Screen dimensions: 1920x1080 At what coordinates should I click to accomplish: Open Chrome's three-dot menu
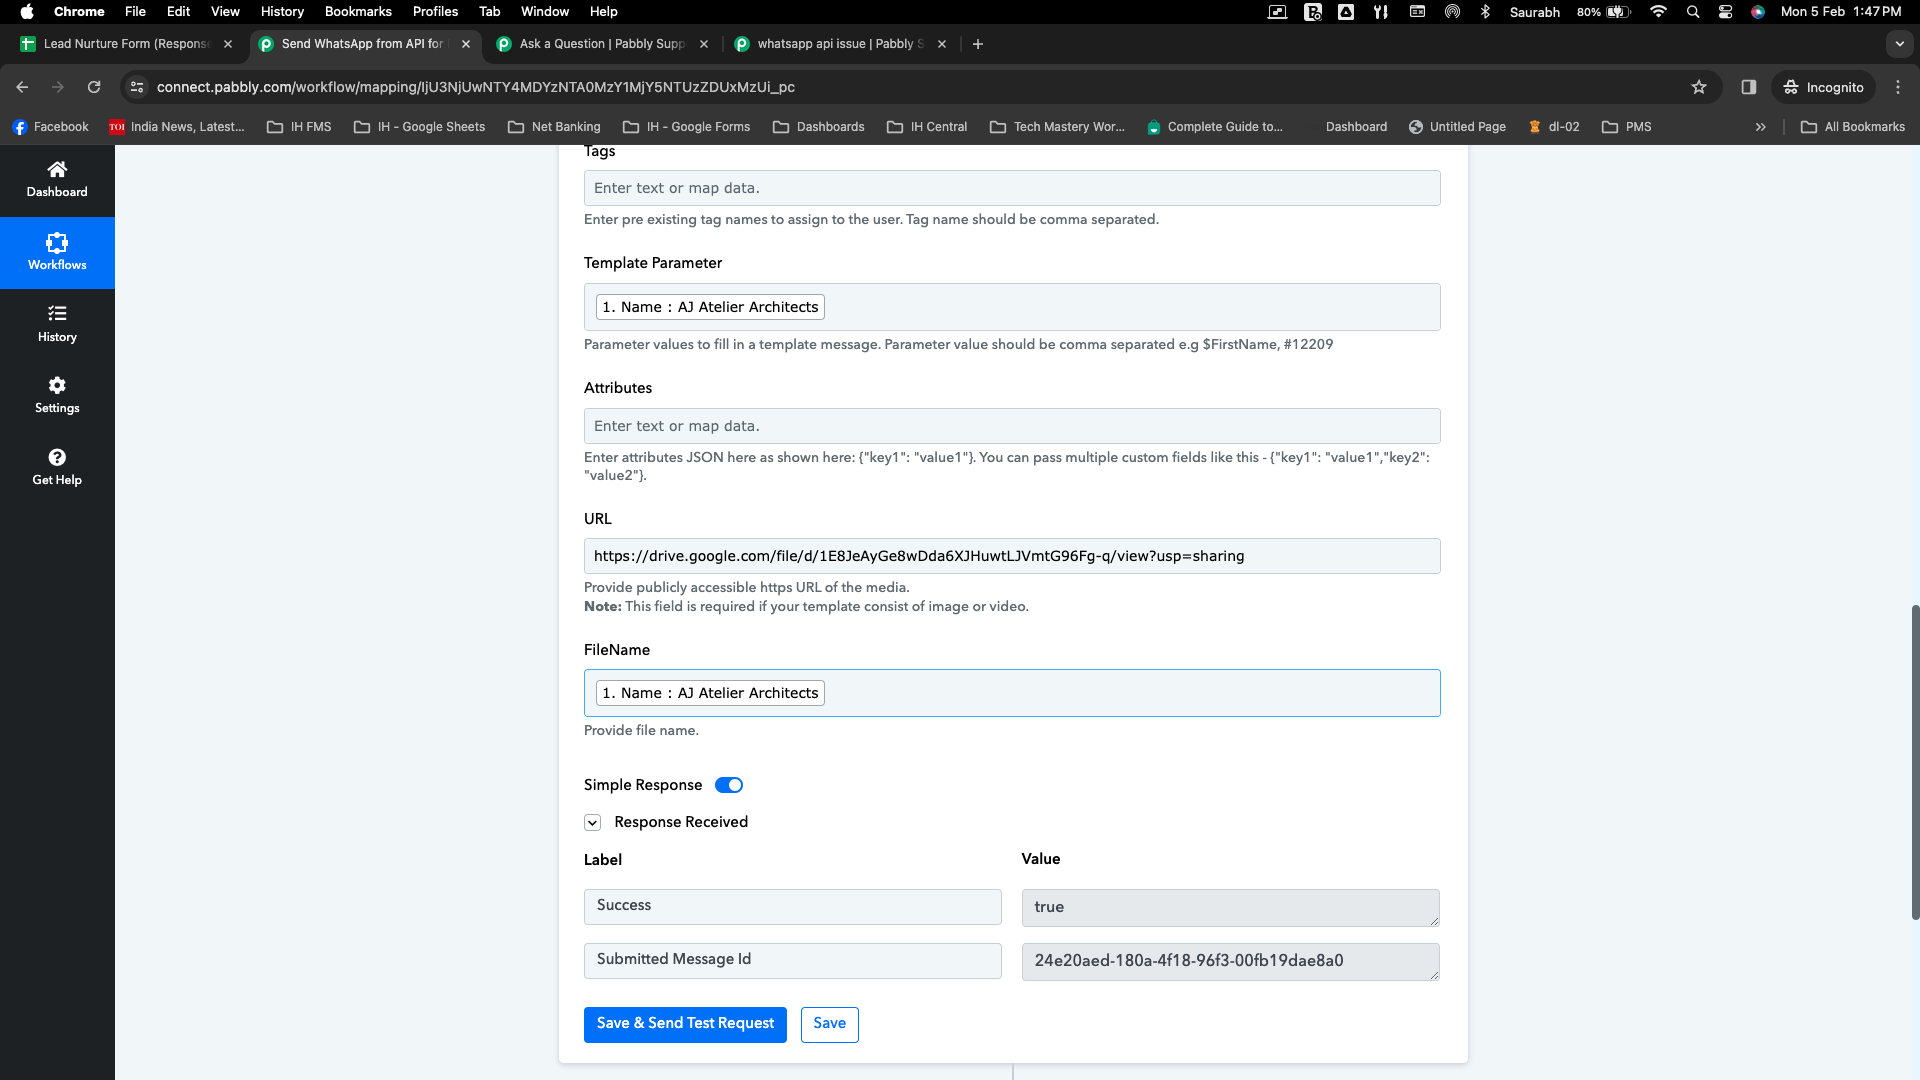click(x=1898, y=87)
